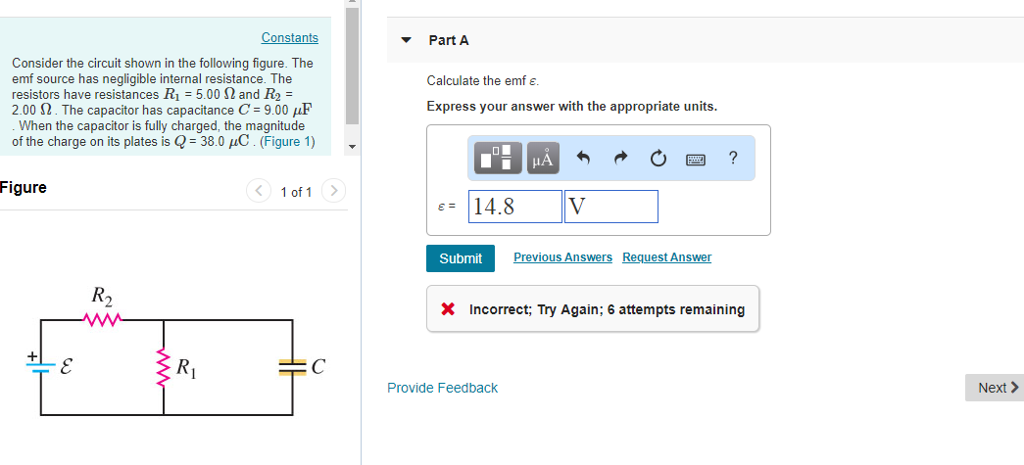Click the redo arrow in answer toolbar
The width and height of the screenshot is (1024, 465).
[x=622, y=158]
